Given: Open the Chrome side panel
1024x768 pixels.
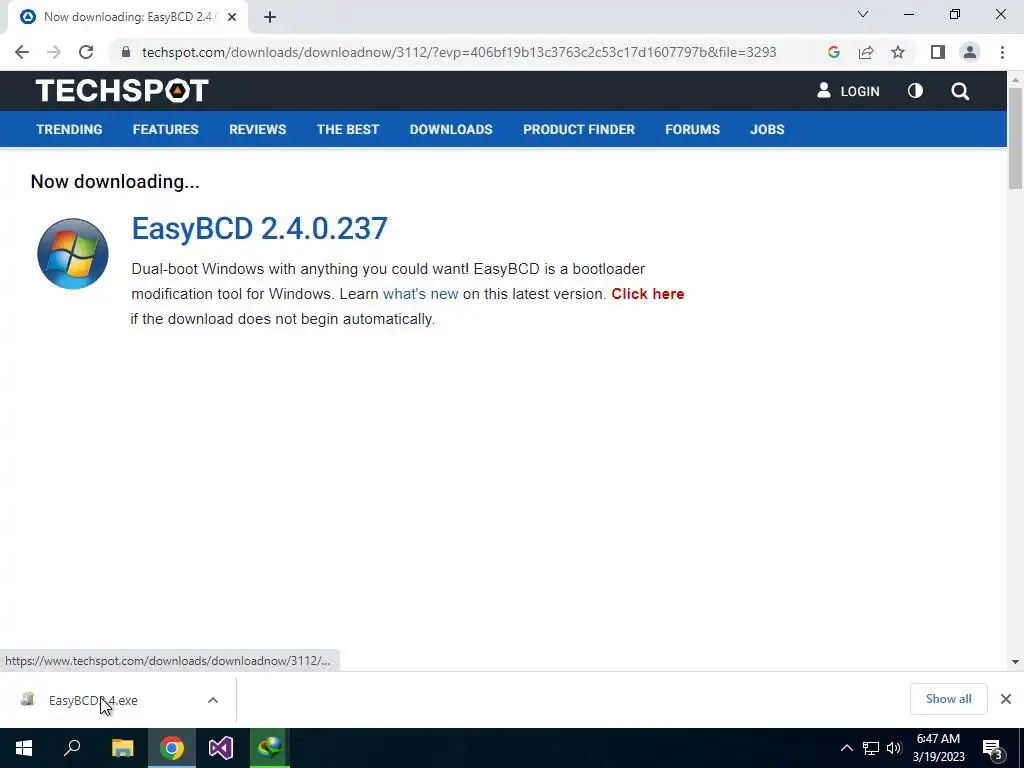Looking at the screenshot, I should point(938,52).
